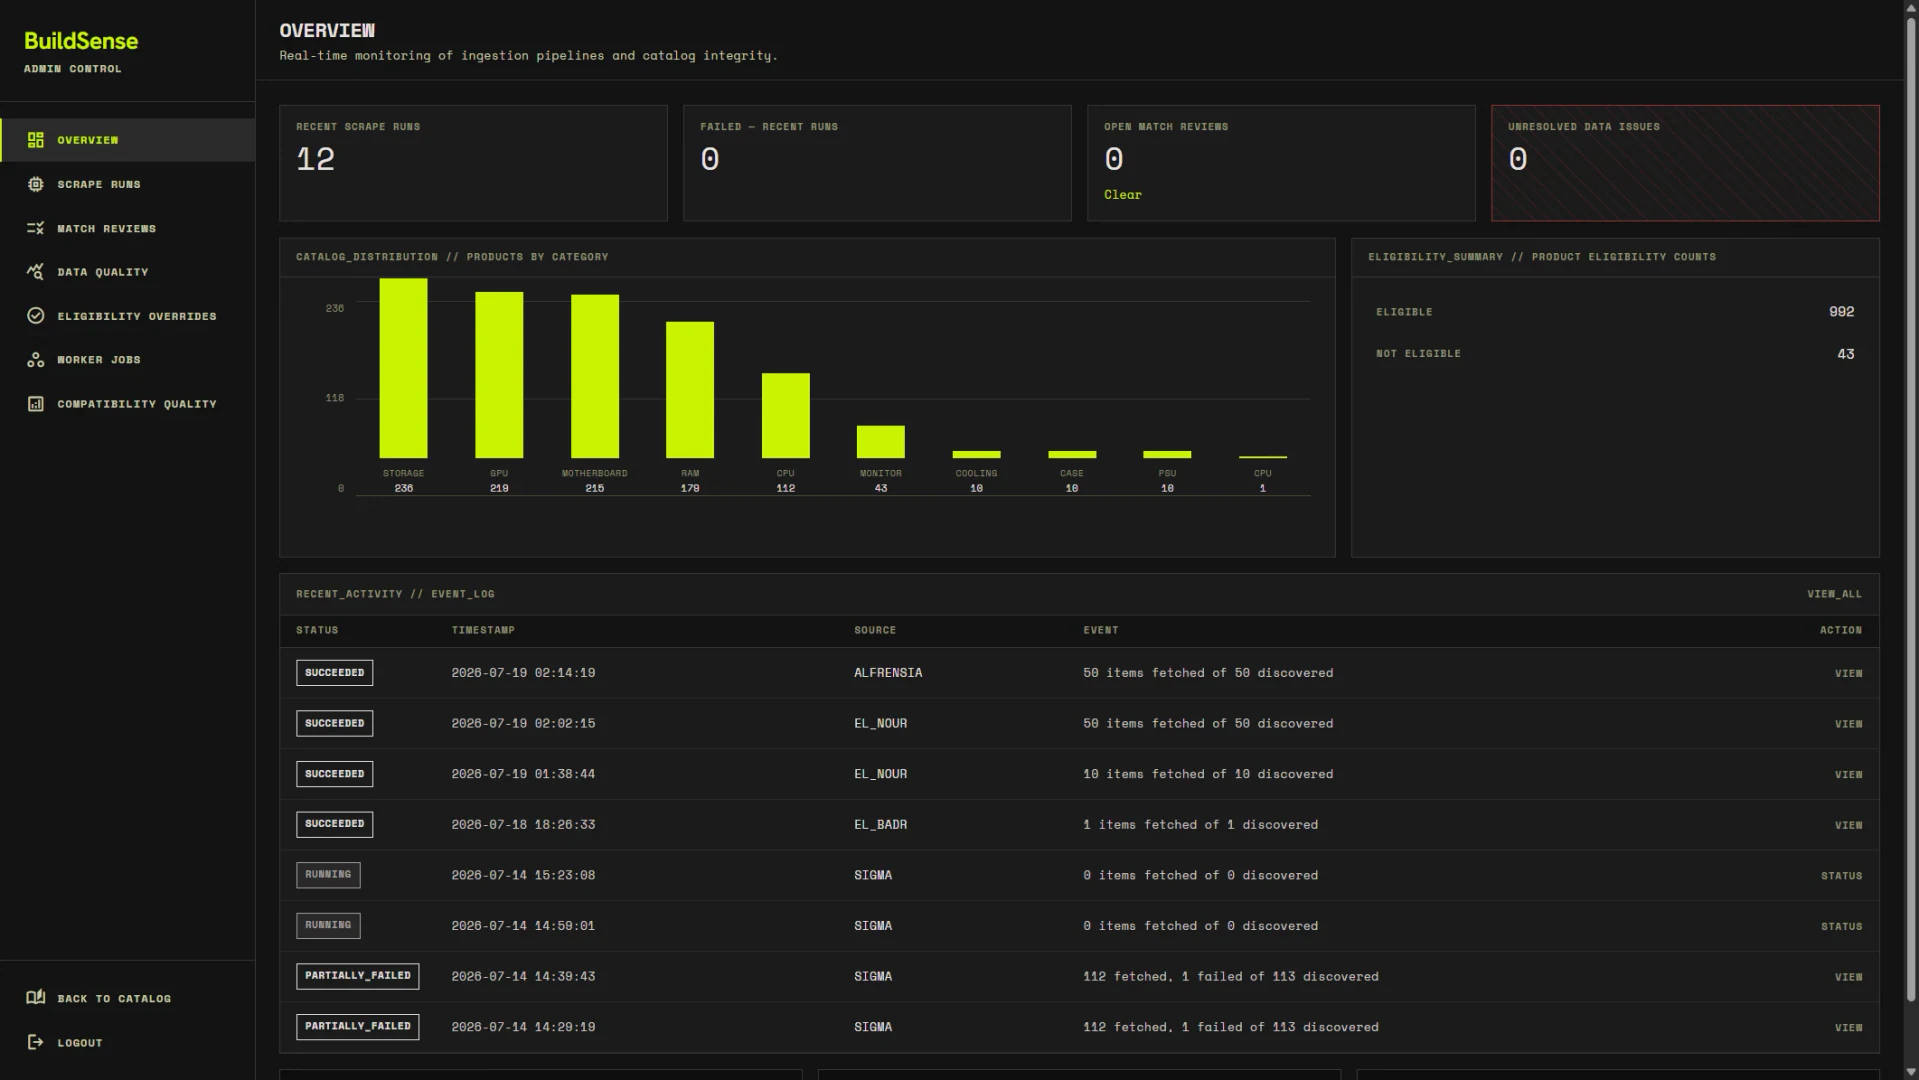Screen dimensions: 1919x1080
Task: Click the Unresolved Data Issues card
Action: [1685, 163]
